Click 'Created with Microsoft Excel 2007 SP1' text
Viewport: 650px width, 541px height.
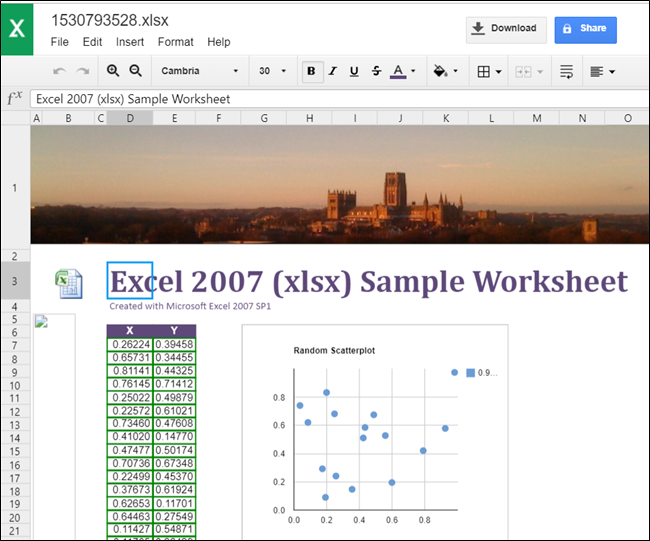190,306
